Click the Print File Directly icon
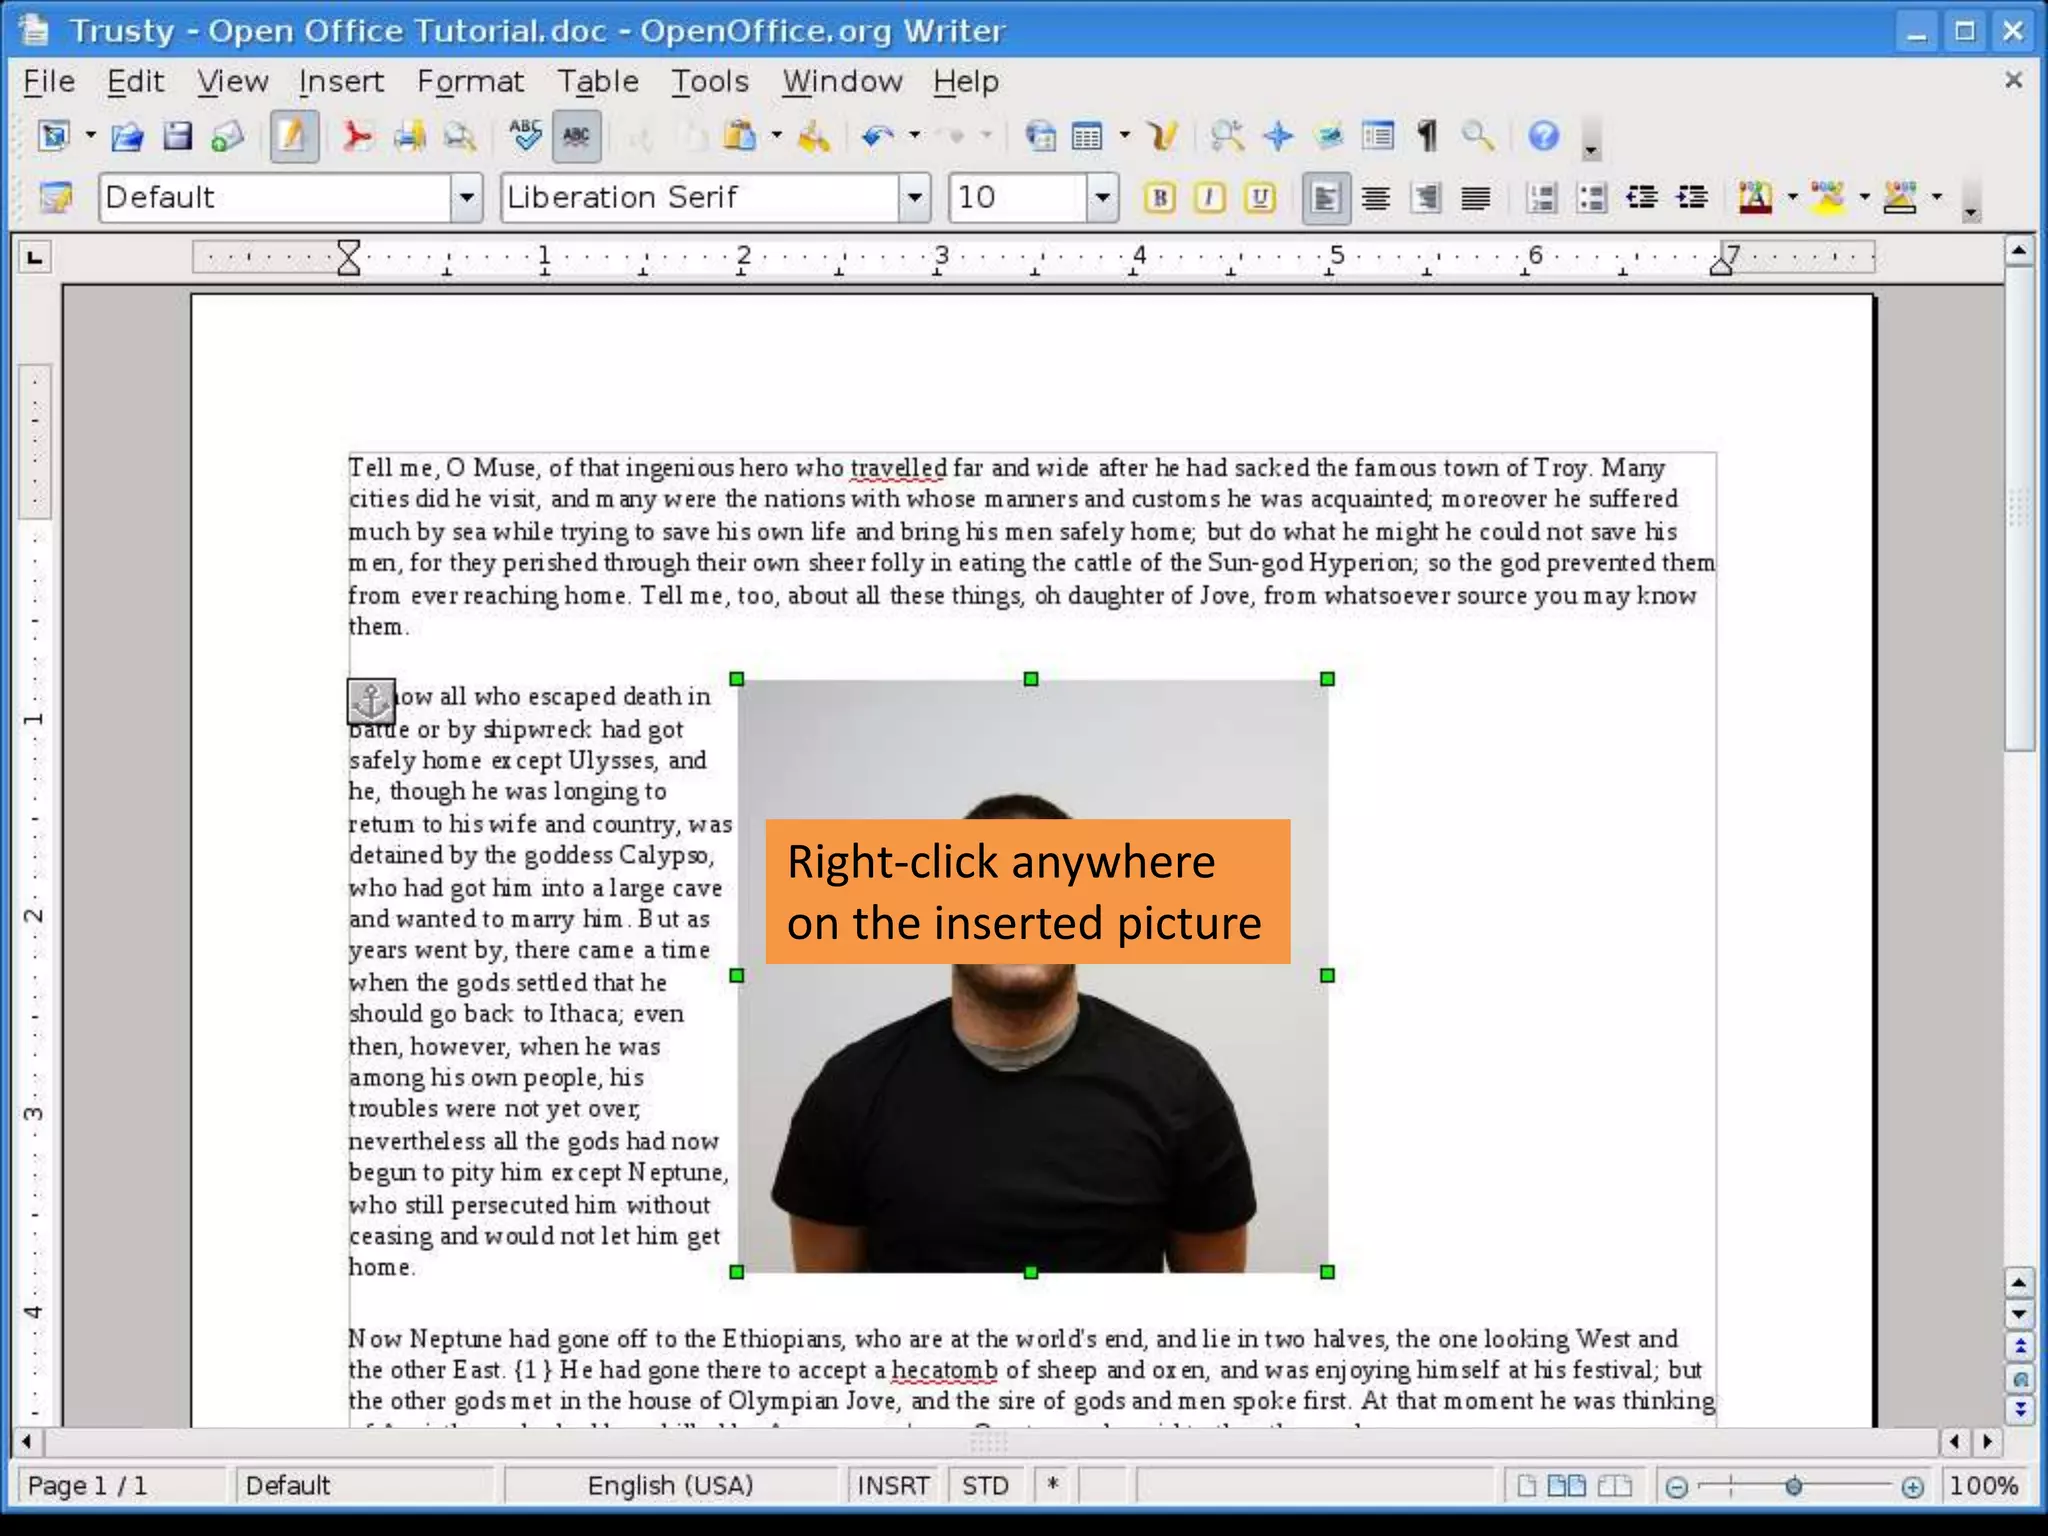This screenshot has width=2048, height=1536. pos(409,136)
